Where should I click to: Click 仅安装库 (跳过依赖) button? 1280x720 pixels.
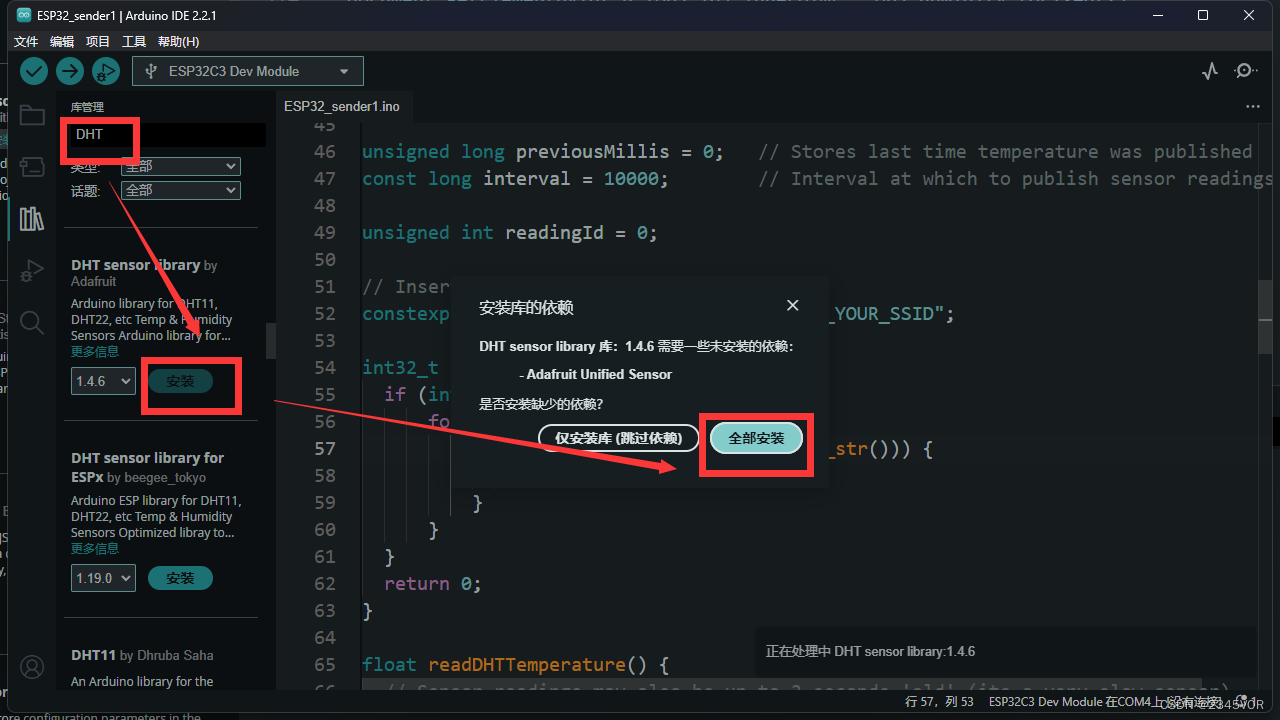point(619,438)
